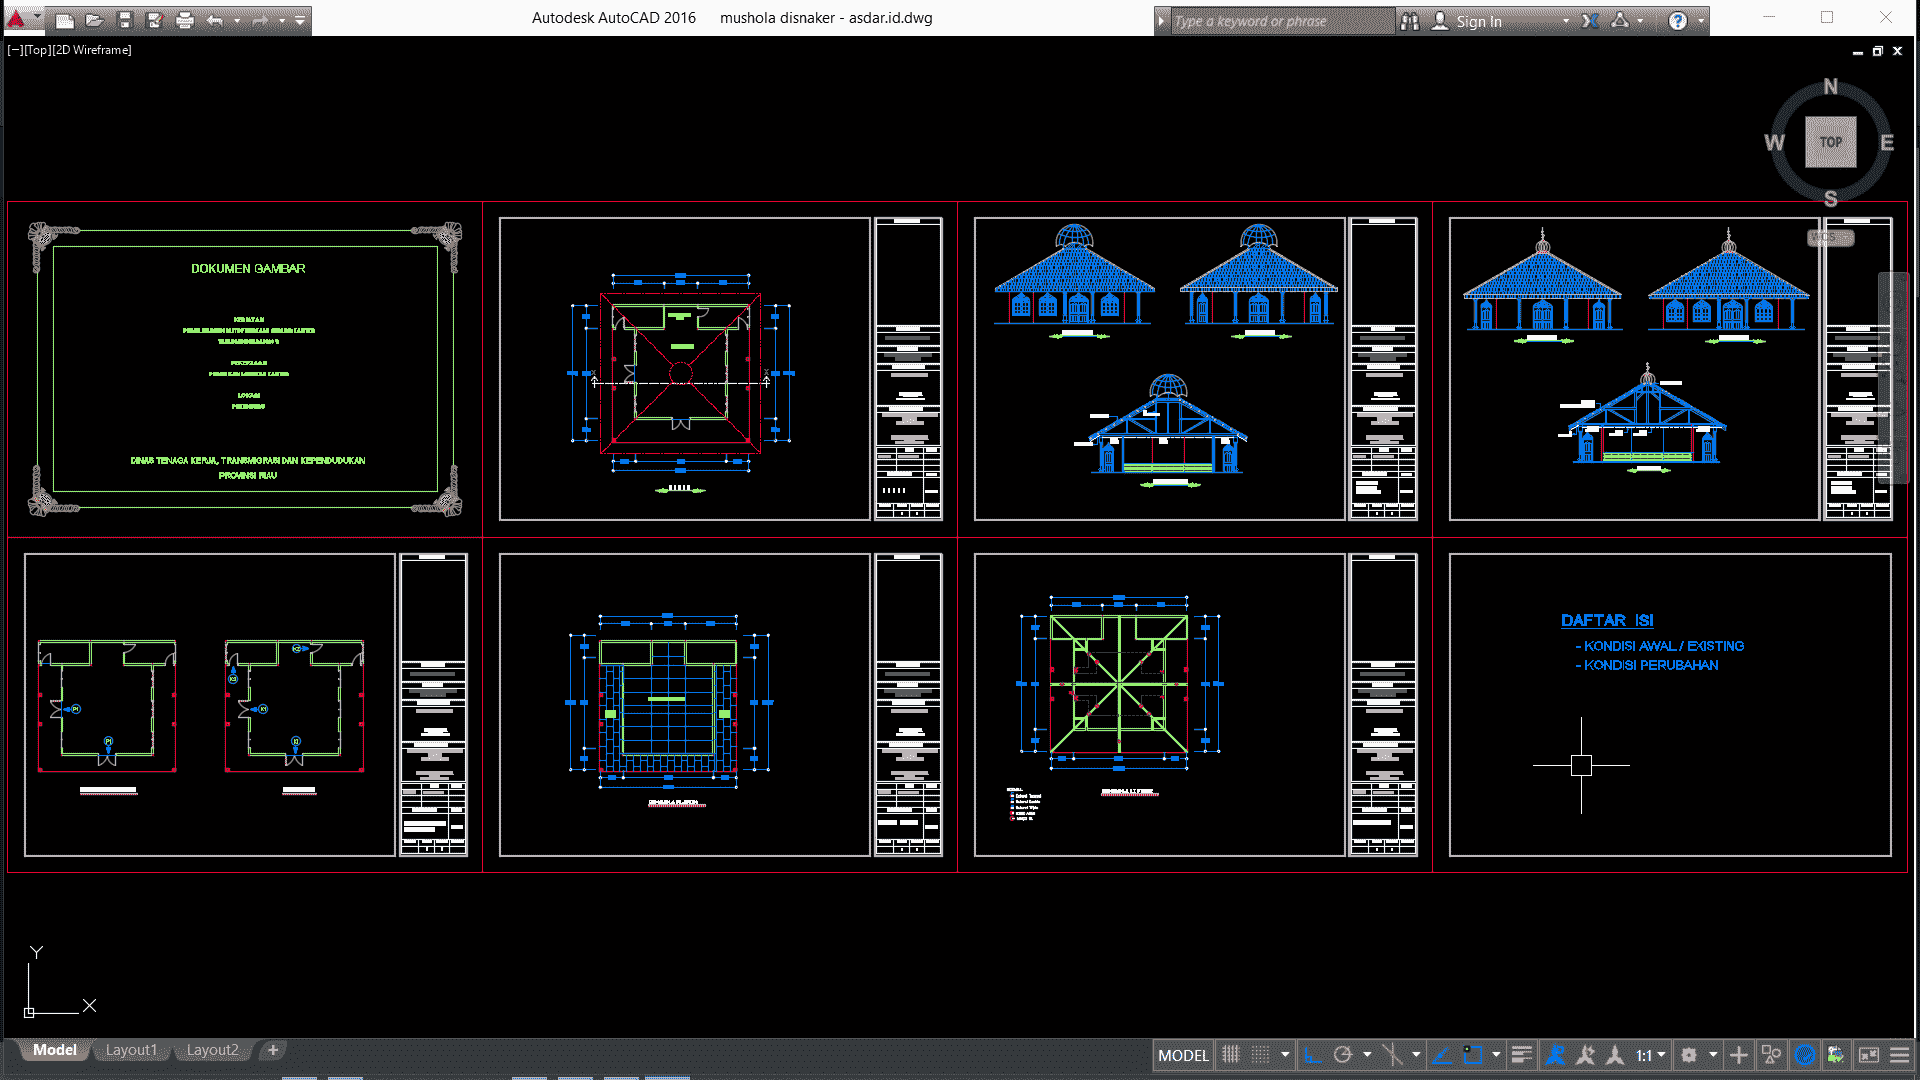The width and height of the screenshot is (1920, 1080).
Task: Click the Isolate objects shapes icon
Action: click(1771, 1055)
